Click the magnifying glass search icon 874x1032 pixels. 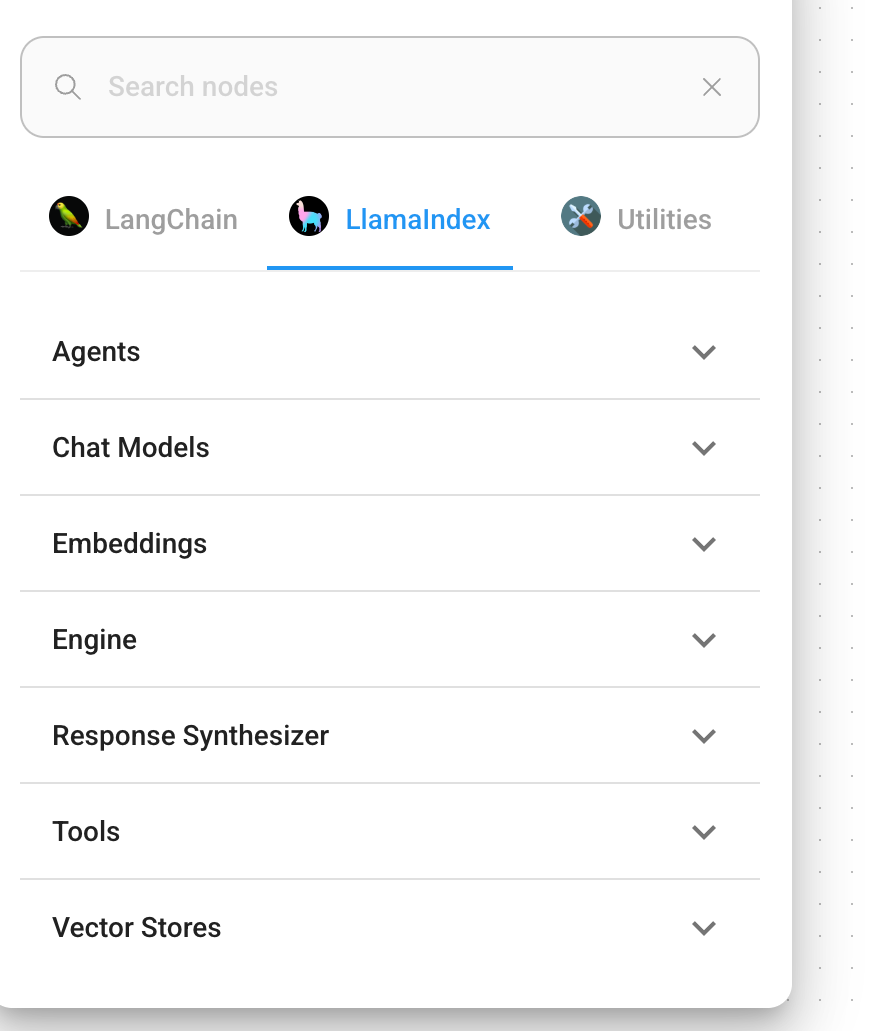67,87
